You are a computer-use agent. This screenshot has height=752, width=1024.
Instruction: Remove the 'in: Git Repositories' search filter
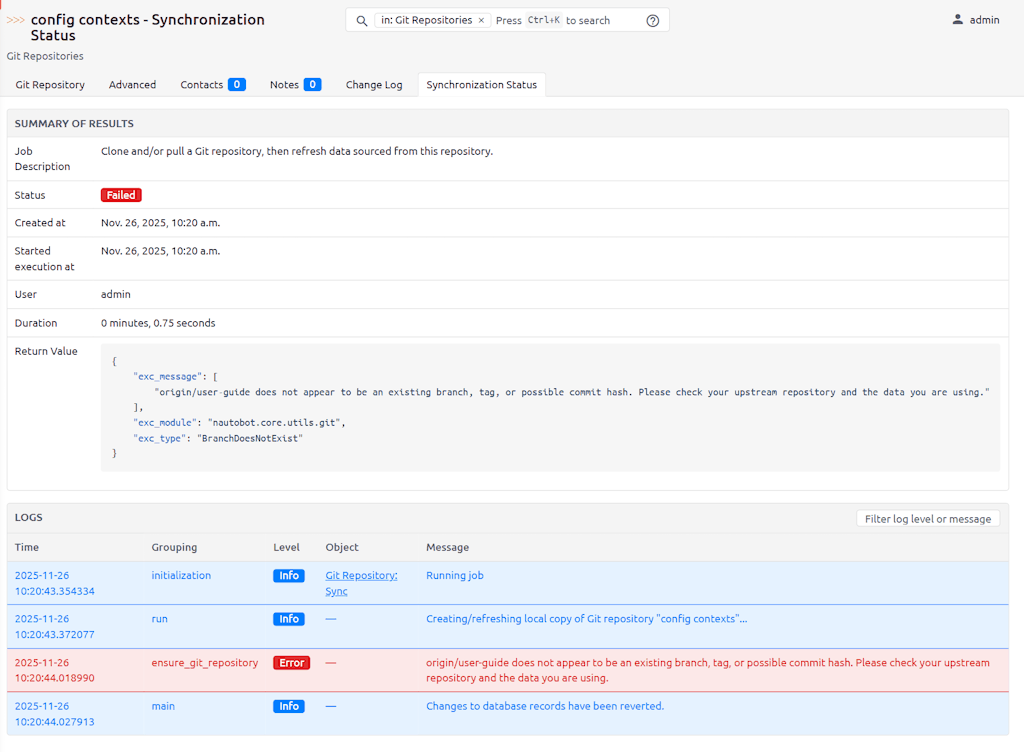pos(481,21)
